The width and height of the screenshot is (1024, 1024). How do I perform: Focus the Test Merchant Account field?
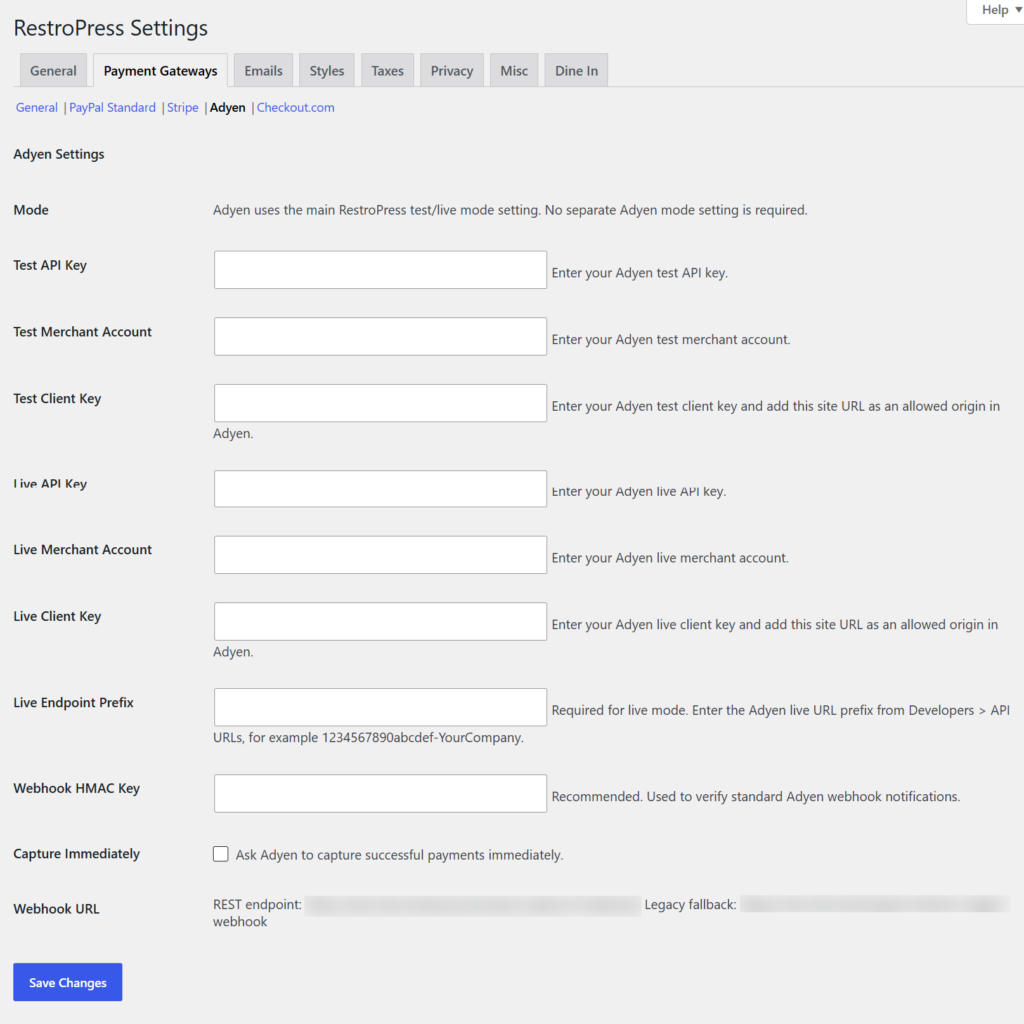point(380,336)
